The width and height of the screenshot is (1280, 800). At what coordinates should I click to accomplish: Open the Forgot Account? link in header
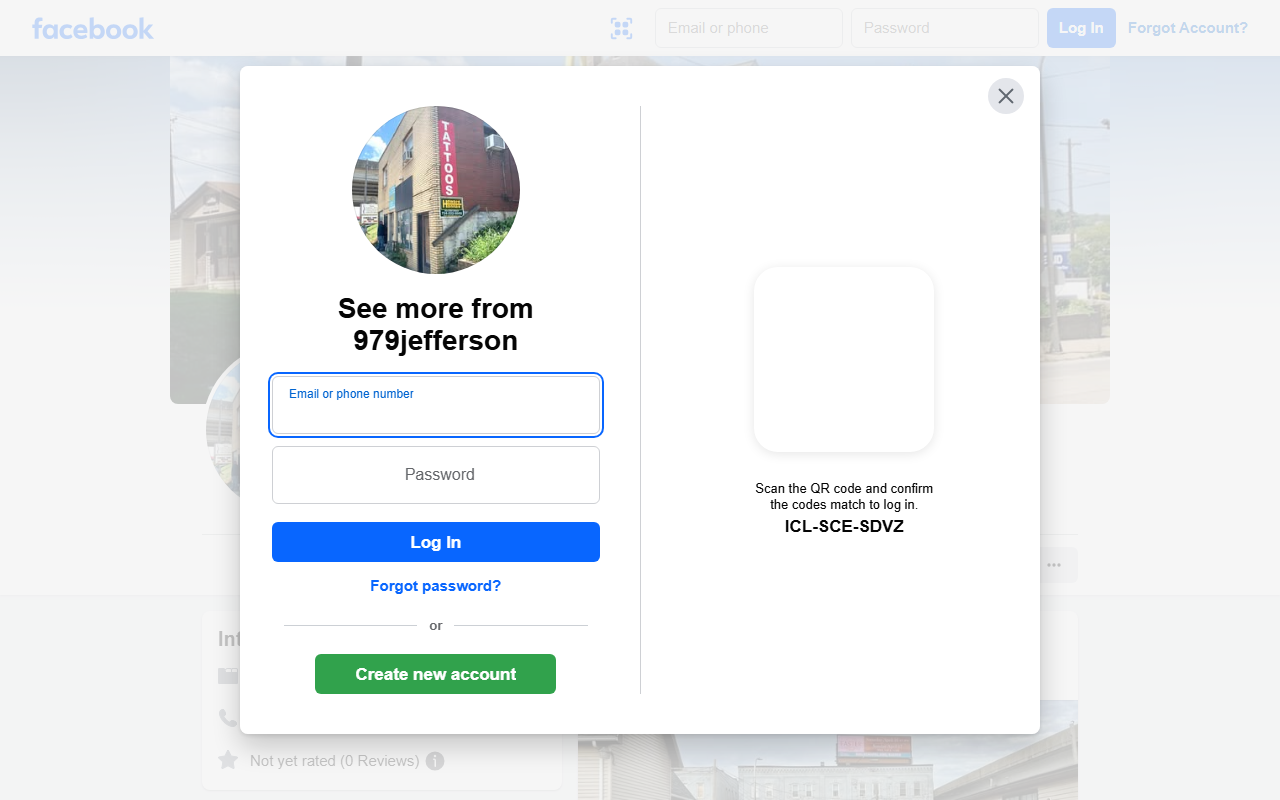1188,28
